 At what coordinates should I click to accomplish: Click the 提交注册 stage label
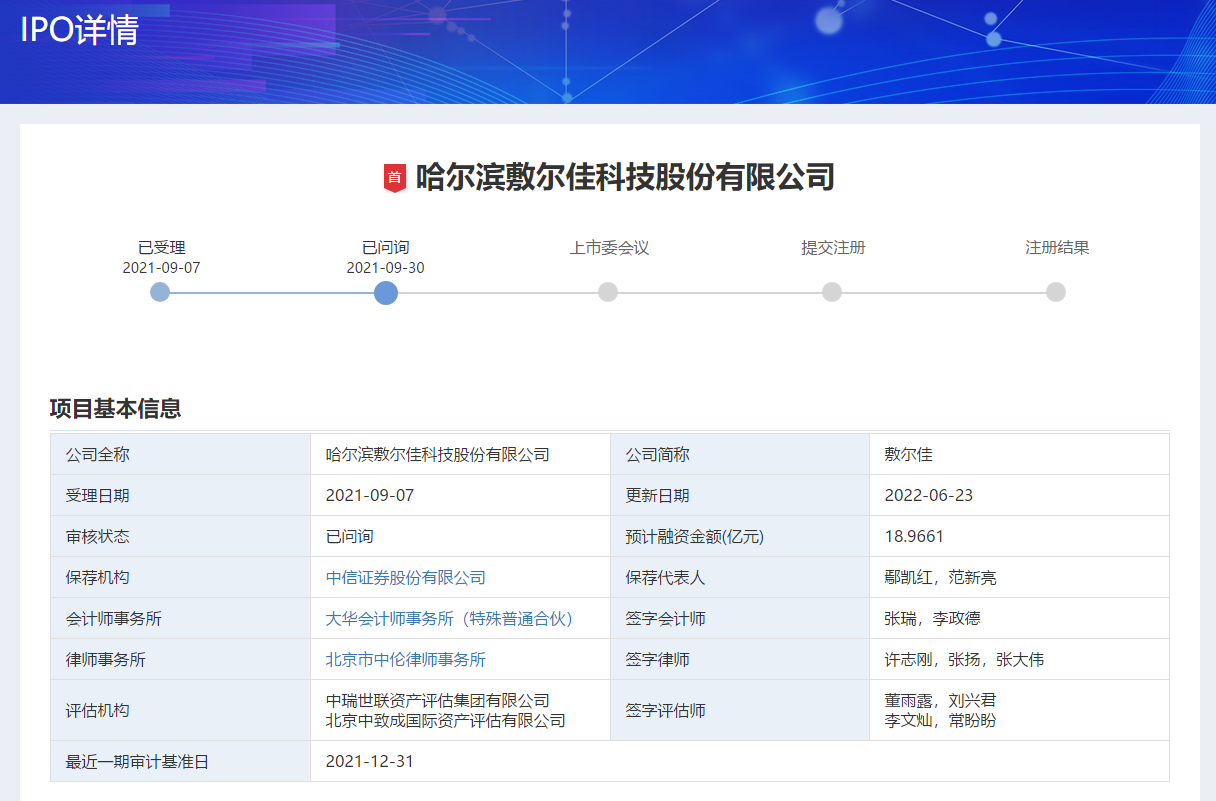click(833, 248)
